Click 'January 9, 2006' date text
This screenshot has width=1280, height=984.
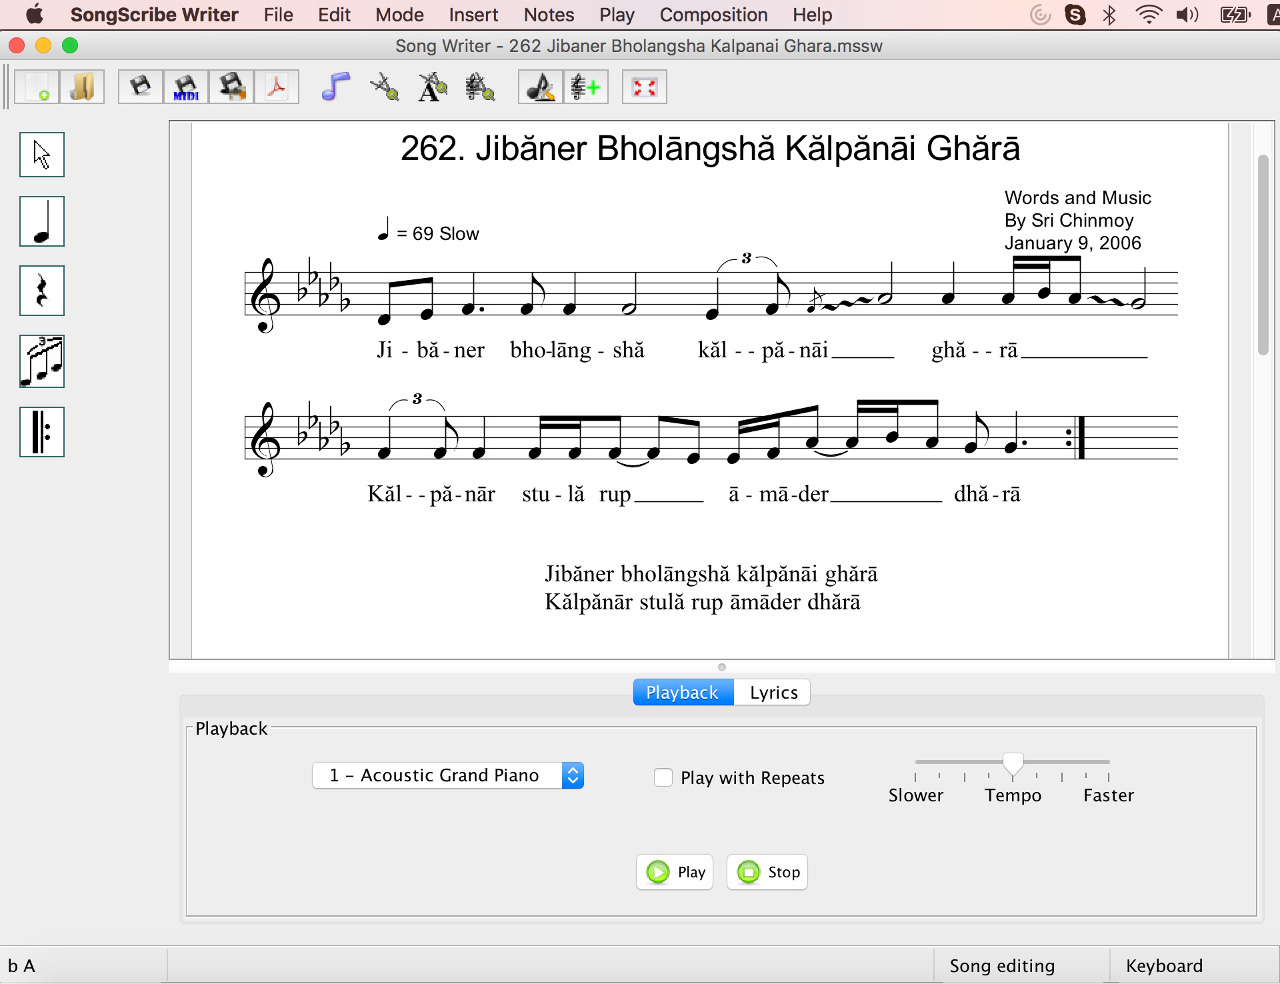coord(1073,243)
